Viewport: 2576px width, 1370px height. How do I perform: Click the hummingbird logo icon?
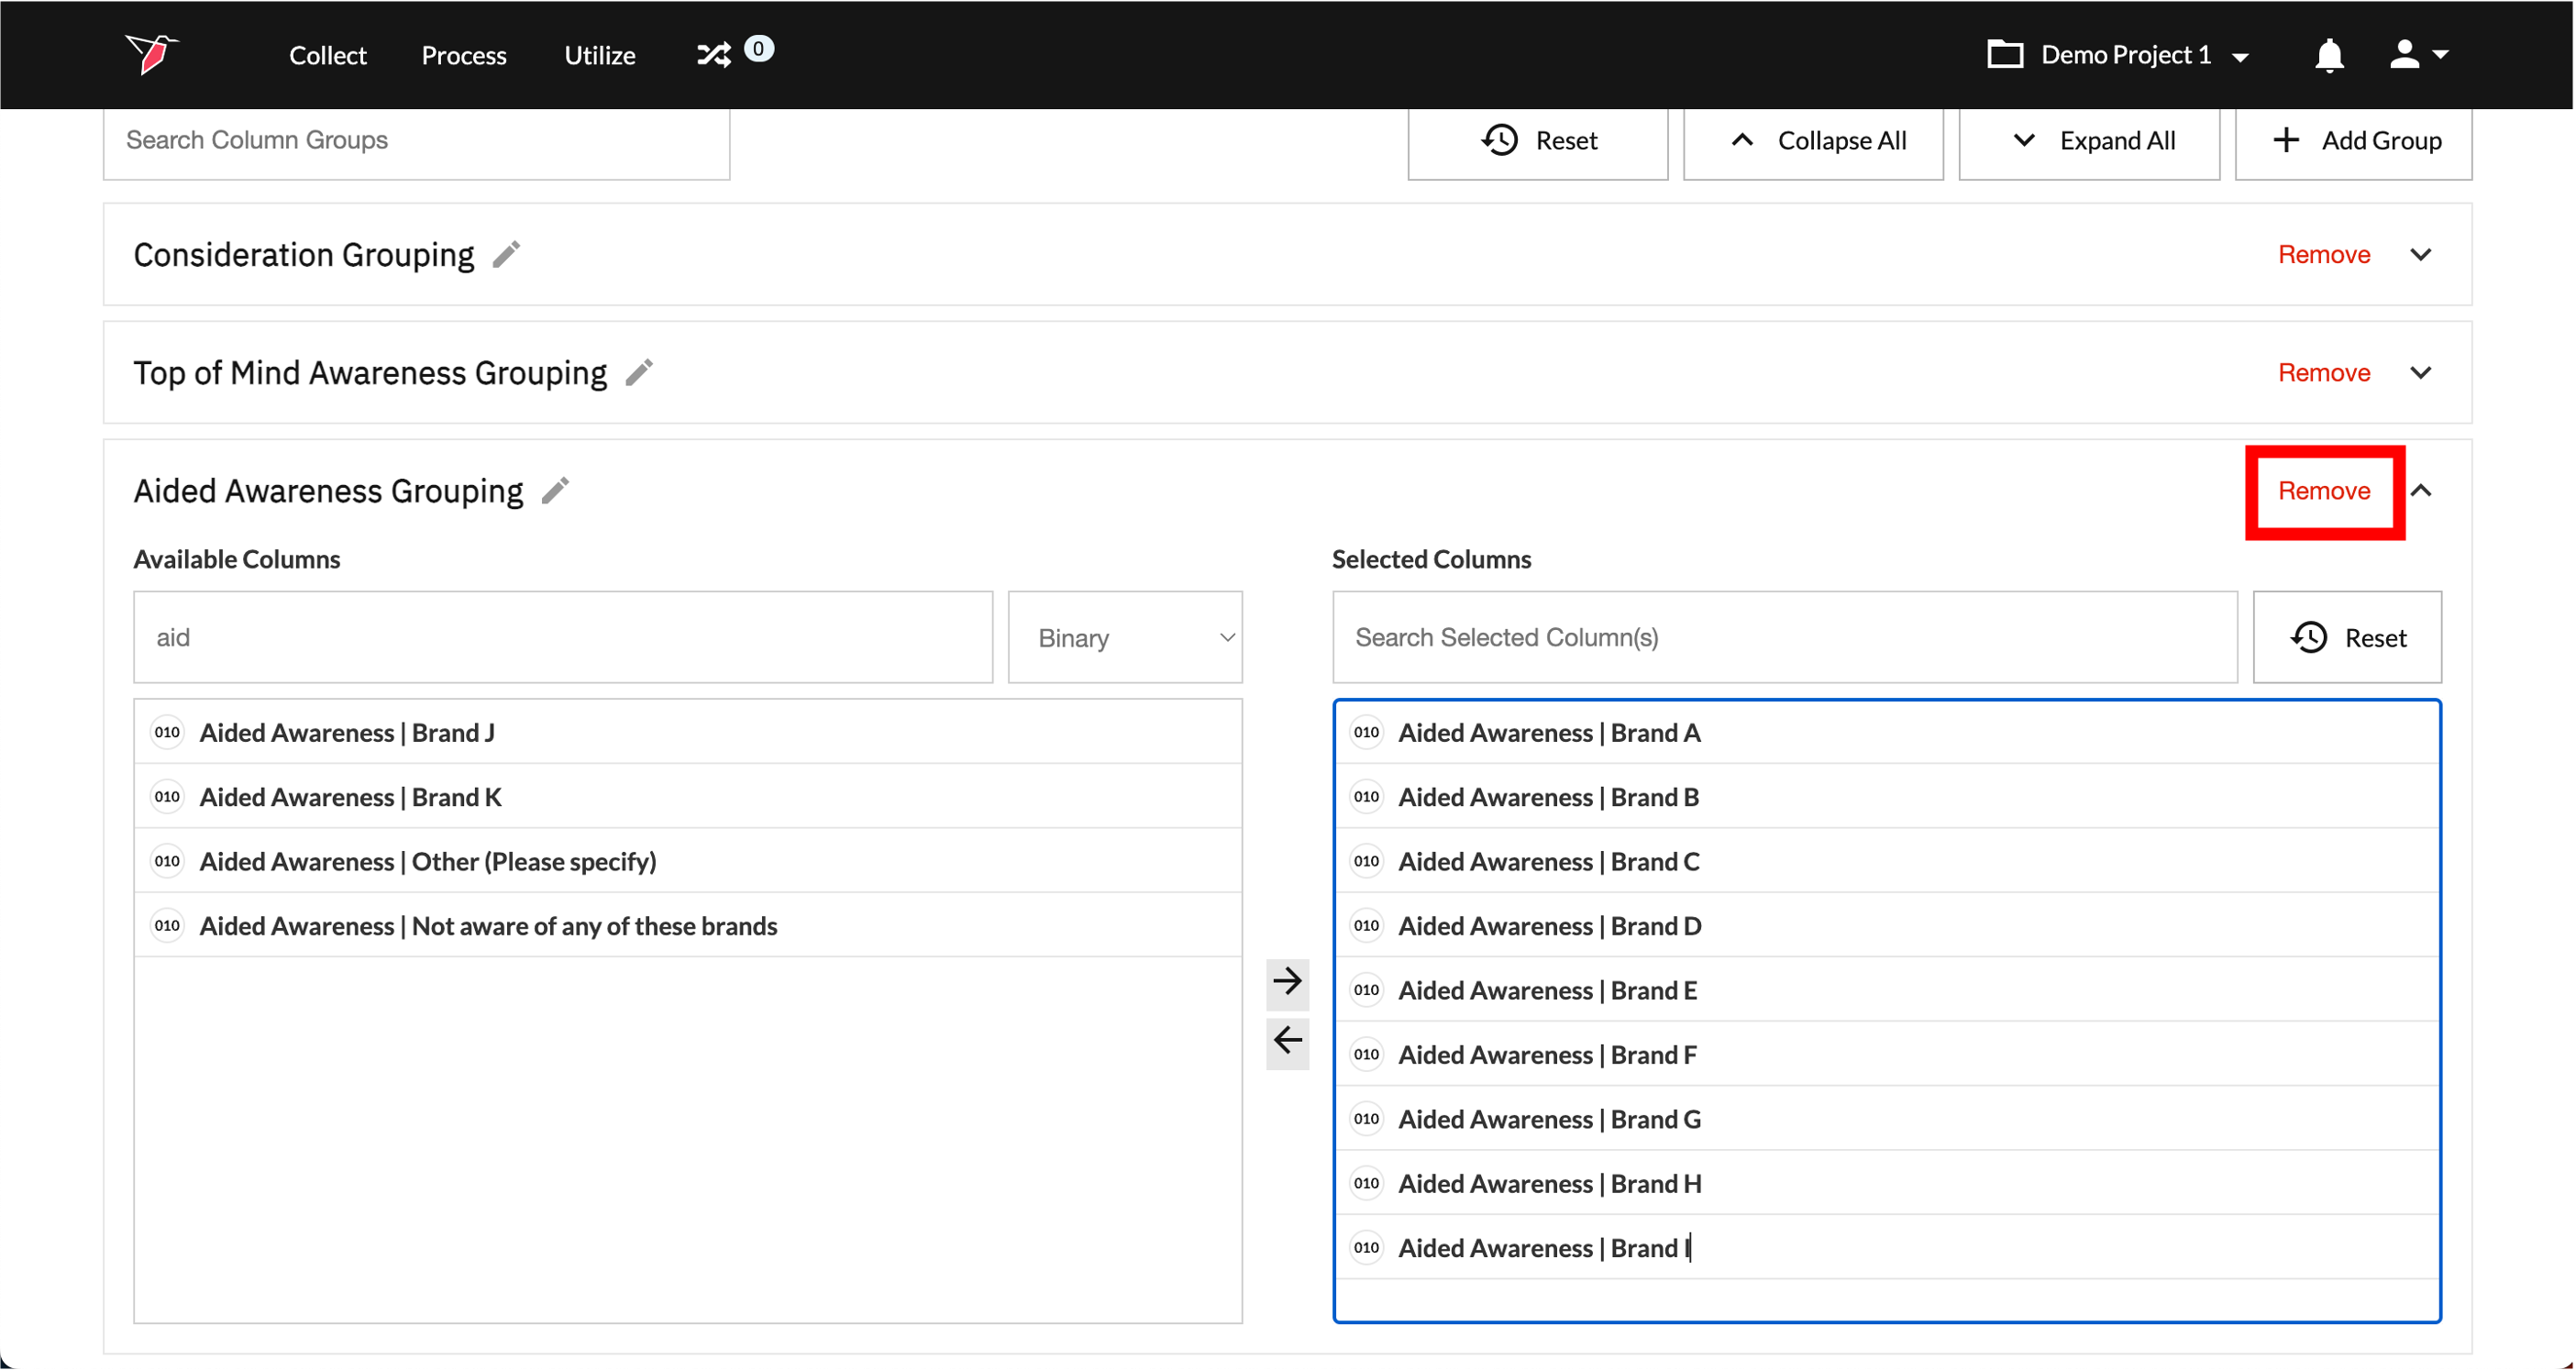150,53
